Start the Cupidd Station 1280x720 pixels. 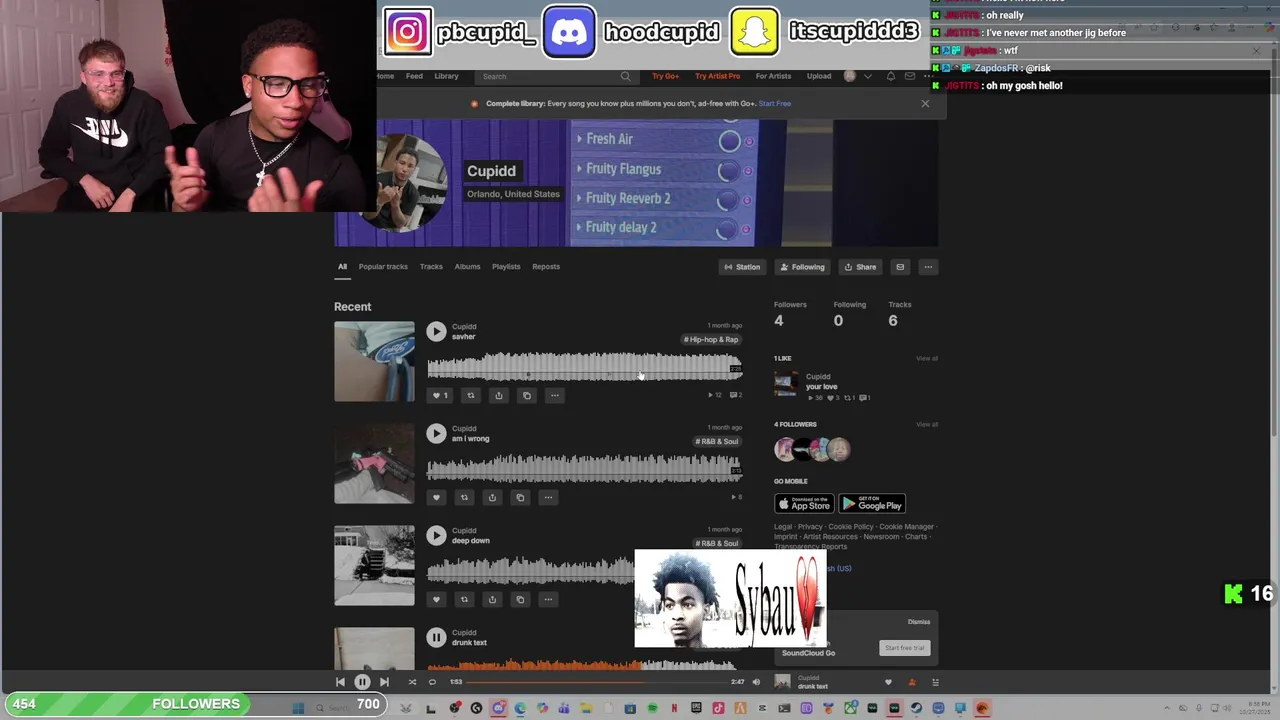[x=742, y=267]
